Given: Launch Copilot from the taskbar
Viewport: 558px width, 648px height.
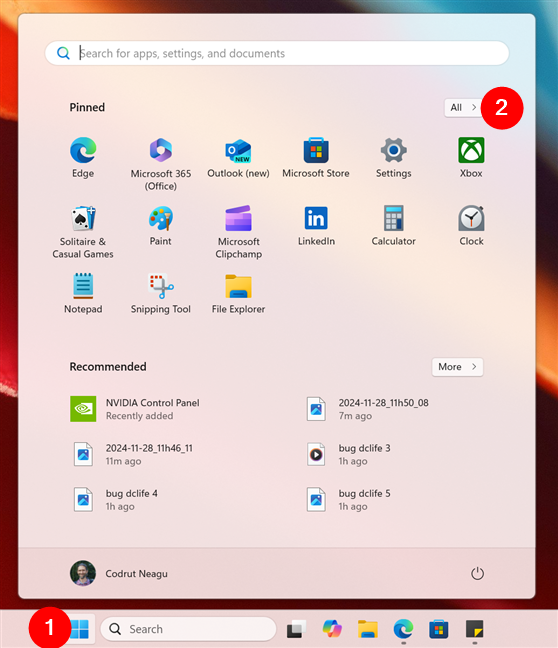Looking at the screenshot, I should 332,629.
